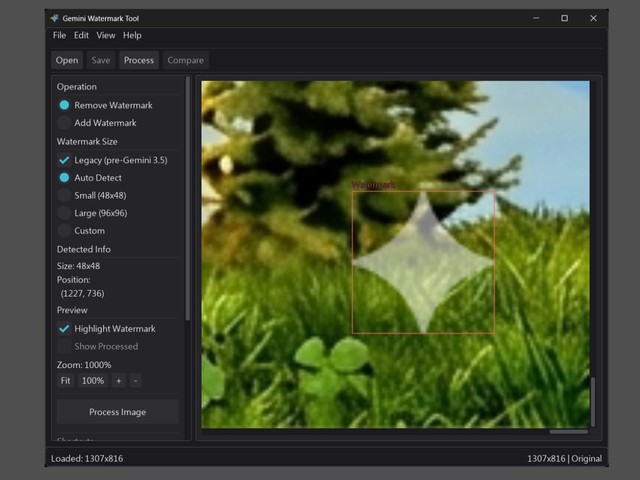Maximize the Gemini Watermark Tool window
Viewport: 640px width, 480px height.
pyautogui.click(x=564, y=18)
